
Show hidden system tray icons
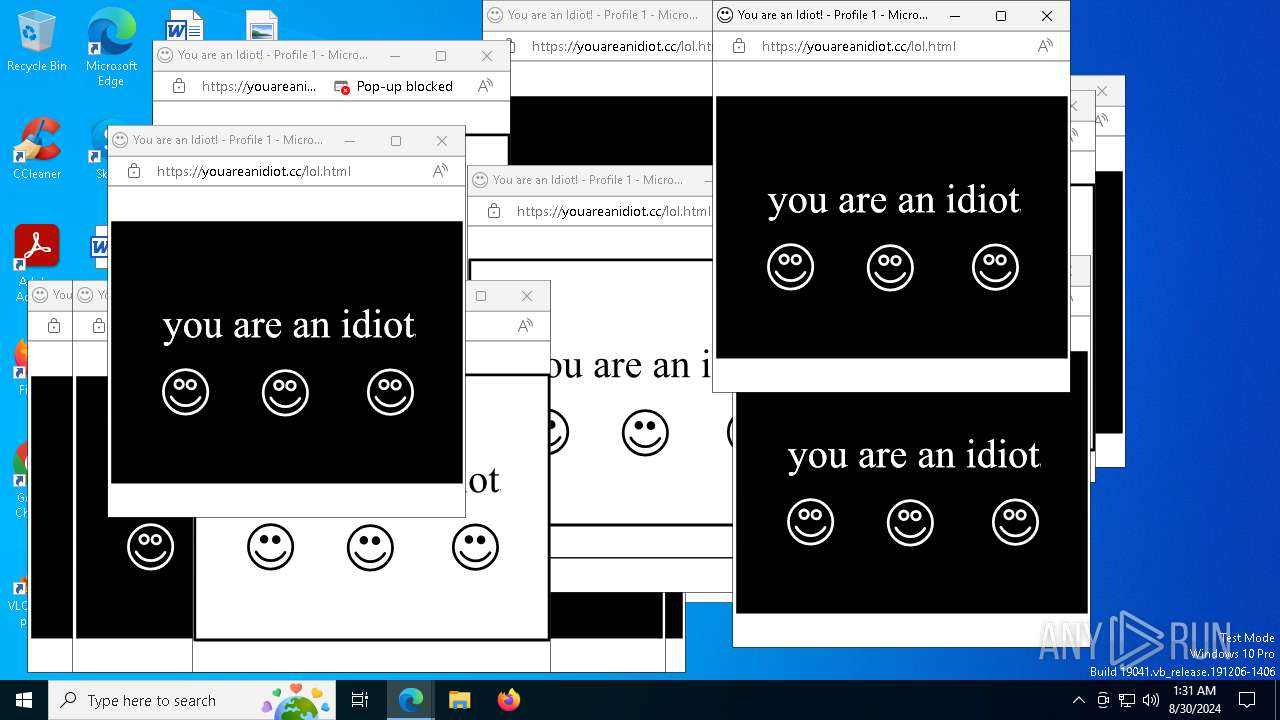(1078, 700)
